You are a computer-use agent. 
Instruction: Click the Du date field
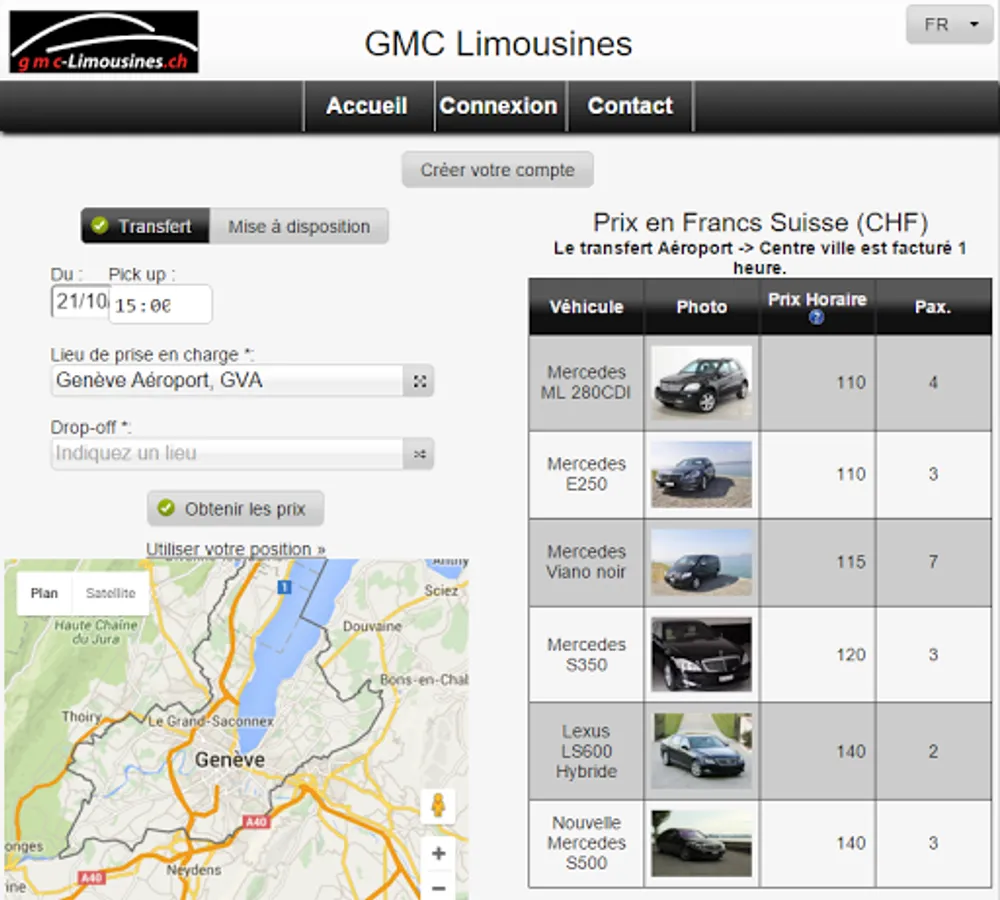coord(80,301)
